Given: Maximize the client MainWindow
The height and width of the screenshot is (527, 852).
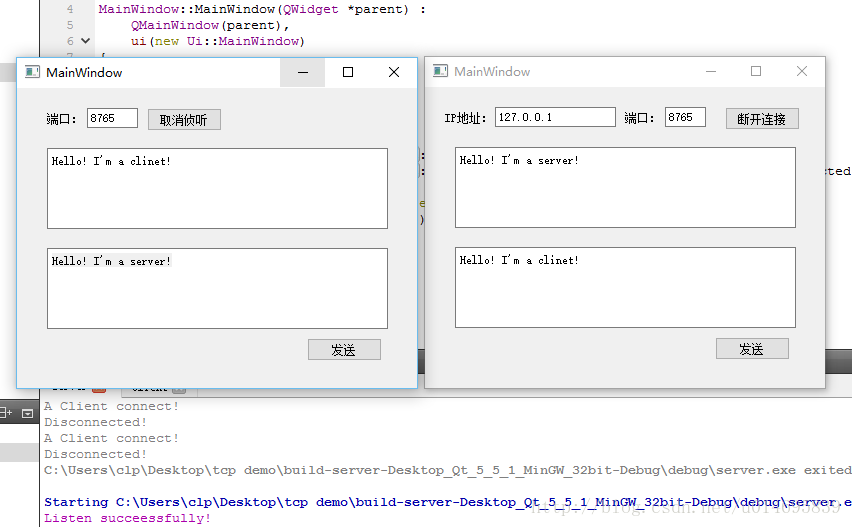Looking at the screenshot, I should [756, 72].
